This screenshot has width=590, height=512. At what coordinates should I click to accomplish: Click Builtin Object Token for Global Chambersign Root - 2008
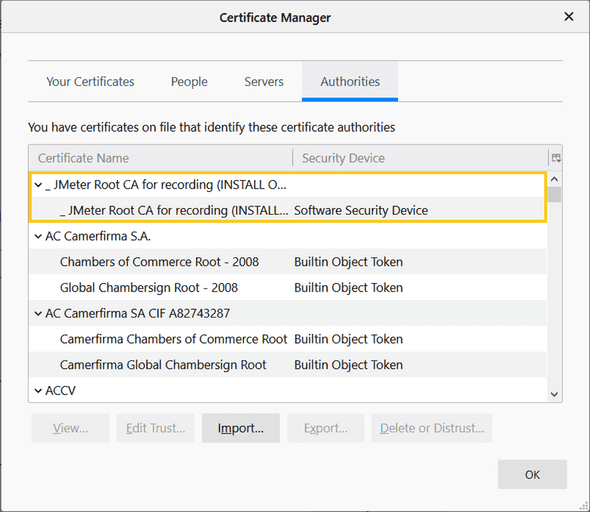tap(348, 288)
